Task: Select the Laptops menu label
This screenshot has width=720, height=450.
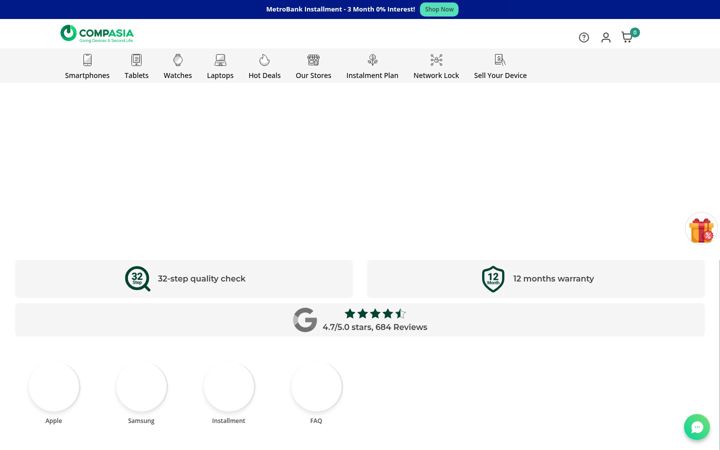Action: [220, 75]
